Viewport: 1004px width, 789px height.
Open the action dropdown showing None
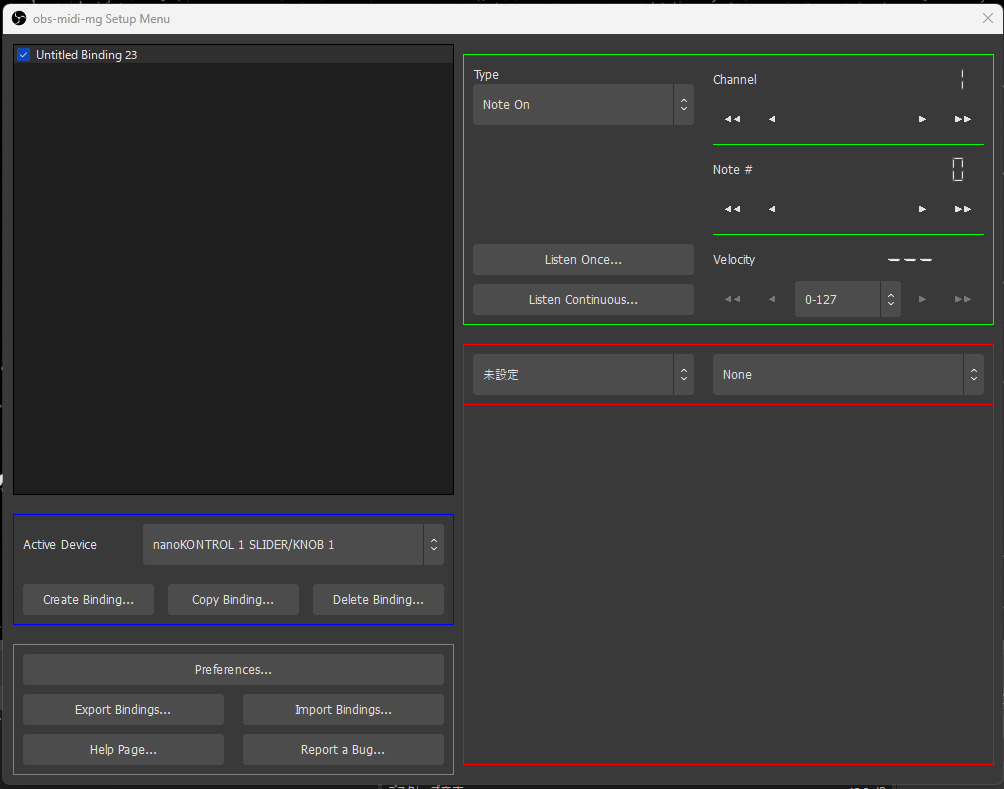pos(847,375)
